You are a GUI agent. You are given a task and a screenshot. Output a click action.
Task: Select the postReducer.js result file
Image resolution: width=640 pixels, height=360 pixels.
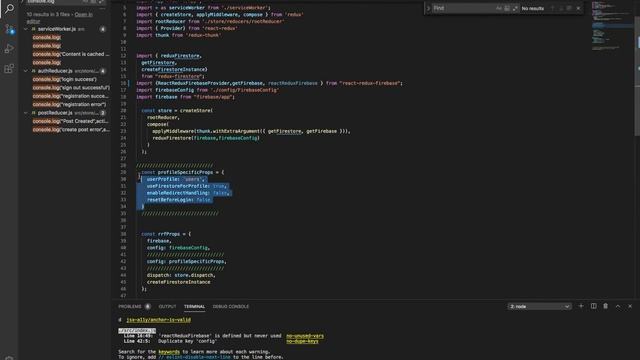coord(55,113)
